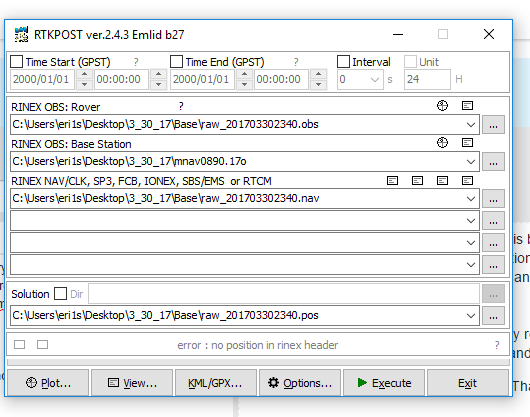The image size is (530, 417).
Task: Open the Options... dialog
Action: 300,383
